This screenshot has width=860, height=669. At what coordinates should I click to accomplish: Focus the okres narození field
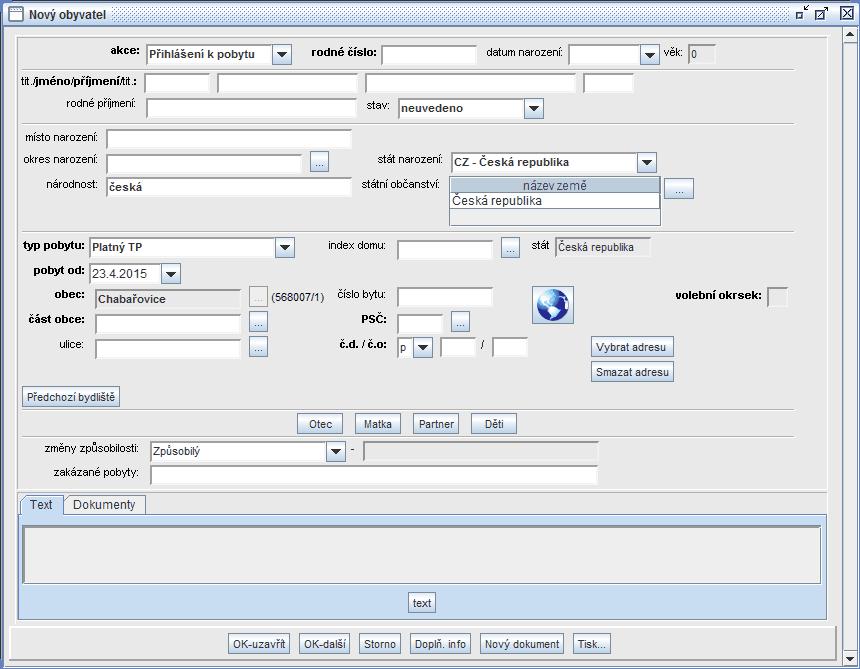204,163
